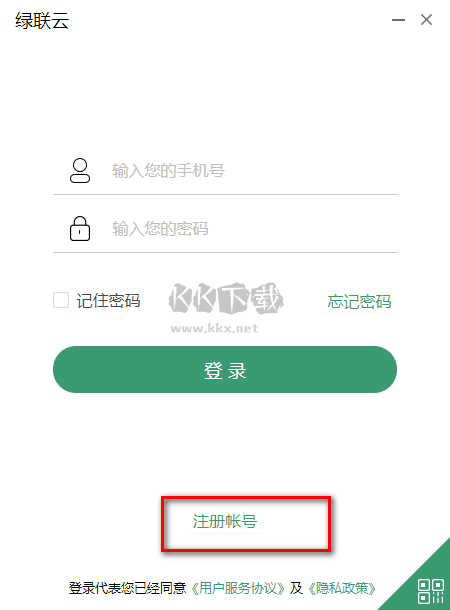Click the 绿联云 window title

point(42,20)
